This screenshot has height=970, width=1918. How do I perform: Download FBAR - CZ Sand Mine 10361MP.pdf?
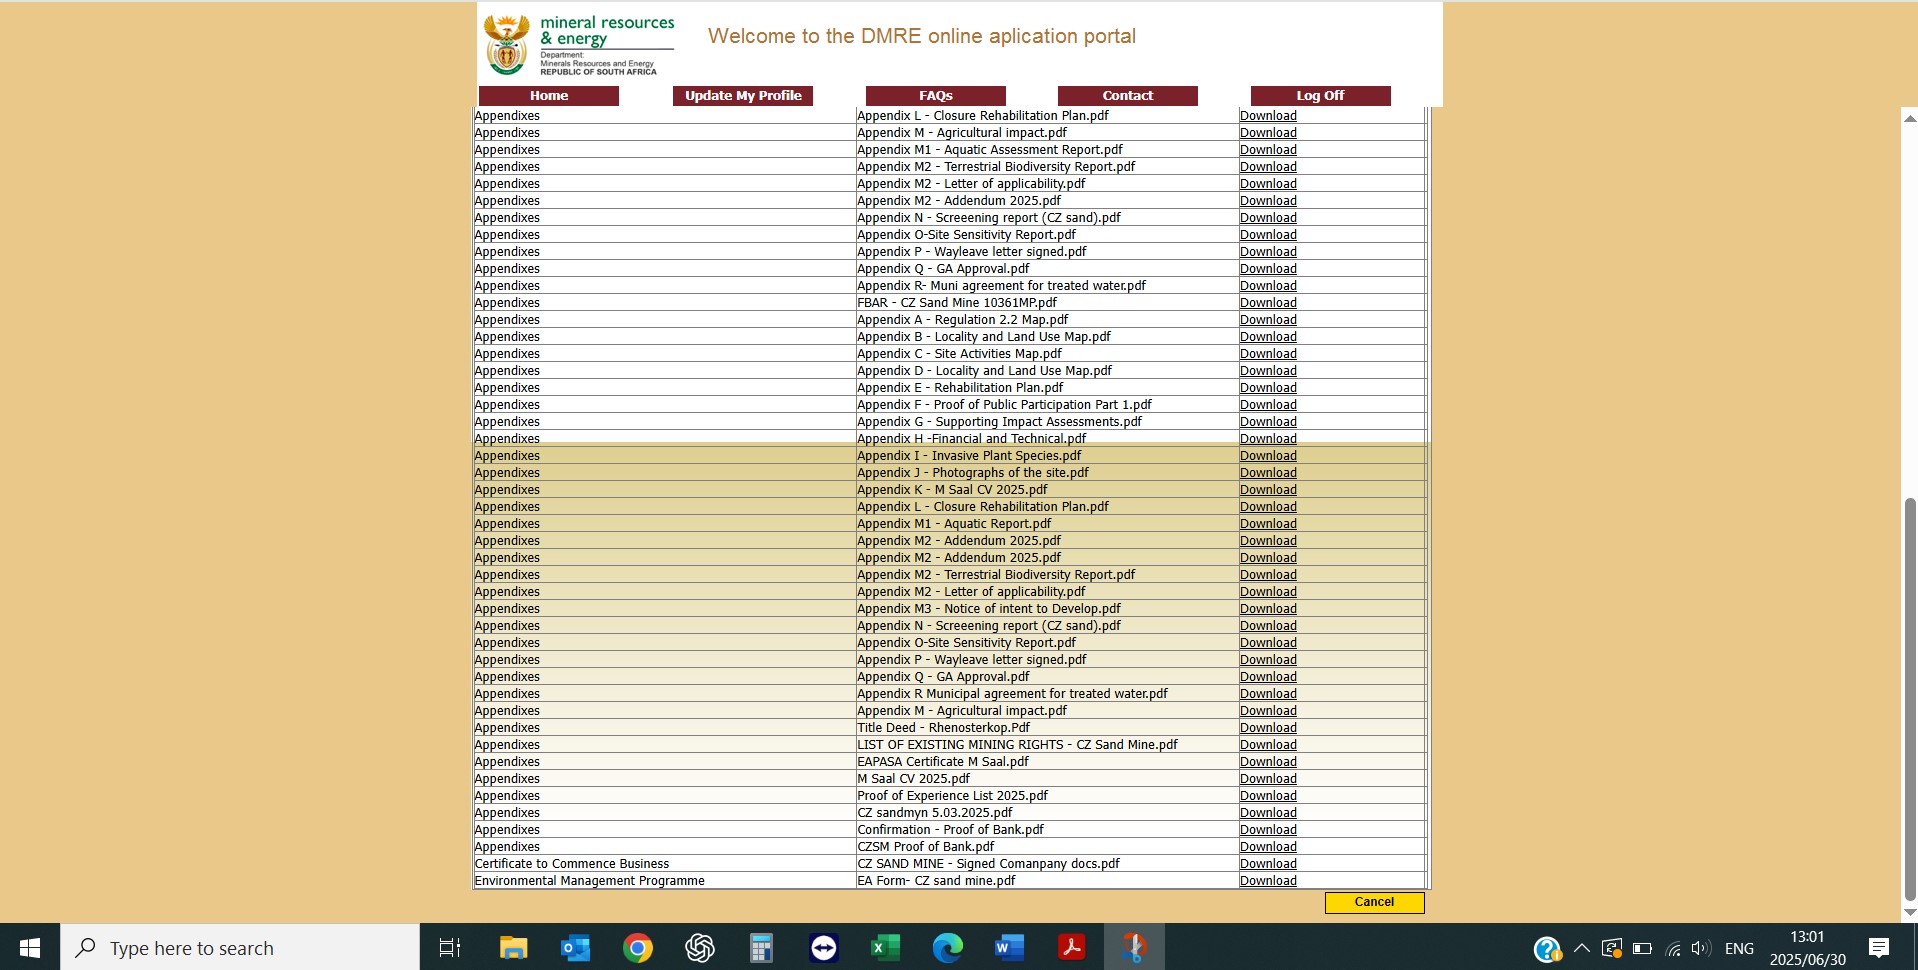[1268, 302]
